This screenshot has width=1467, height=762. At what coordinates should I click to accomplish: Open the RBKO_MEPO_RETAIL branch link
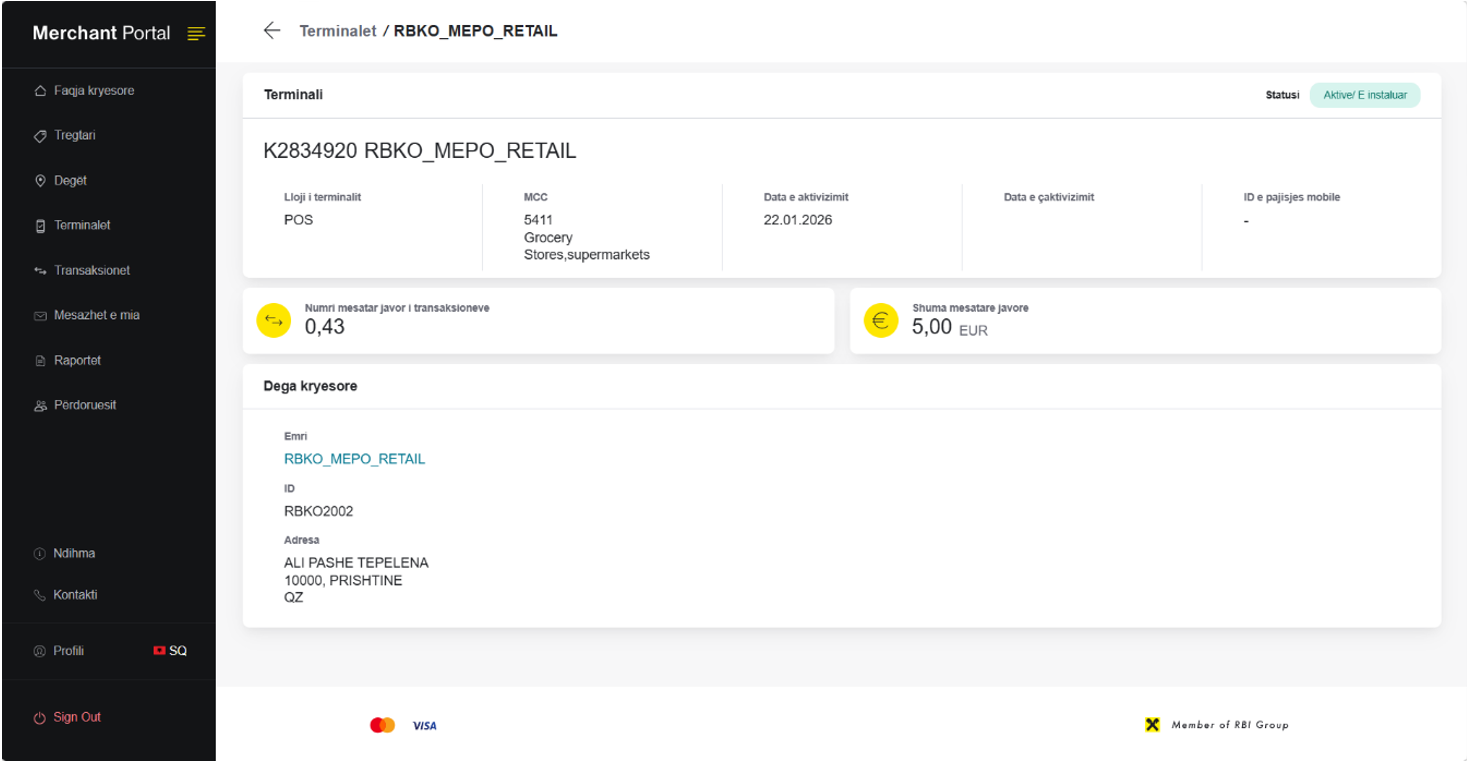(355, 459)
